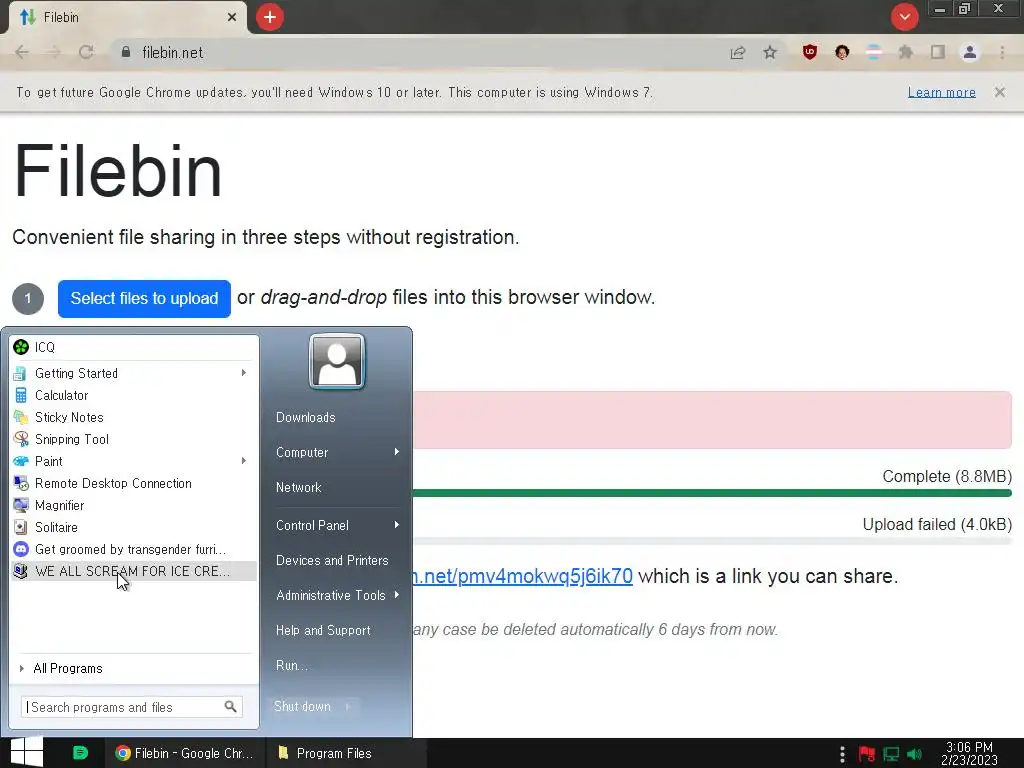The width and height of the screenshot is (1024, 768).
Task: Open Control Panel
Action: click(x=313, y=525)
